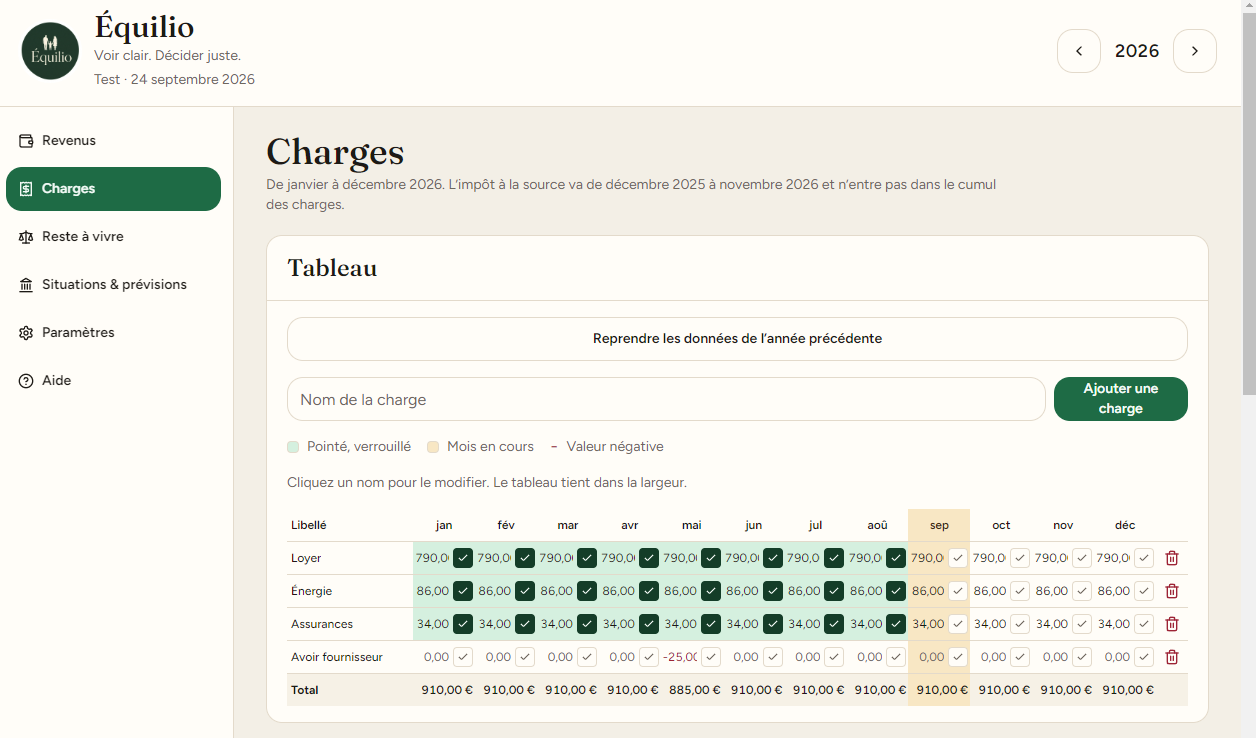This screenshot has width=1256, height=738.
Task: Uncheck Assurances April checkbox
Action: coord(649,624)
